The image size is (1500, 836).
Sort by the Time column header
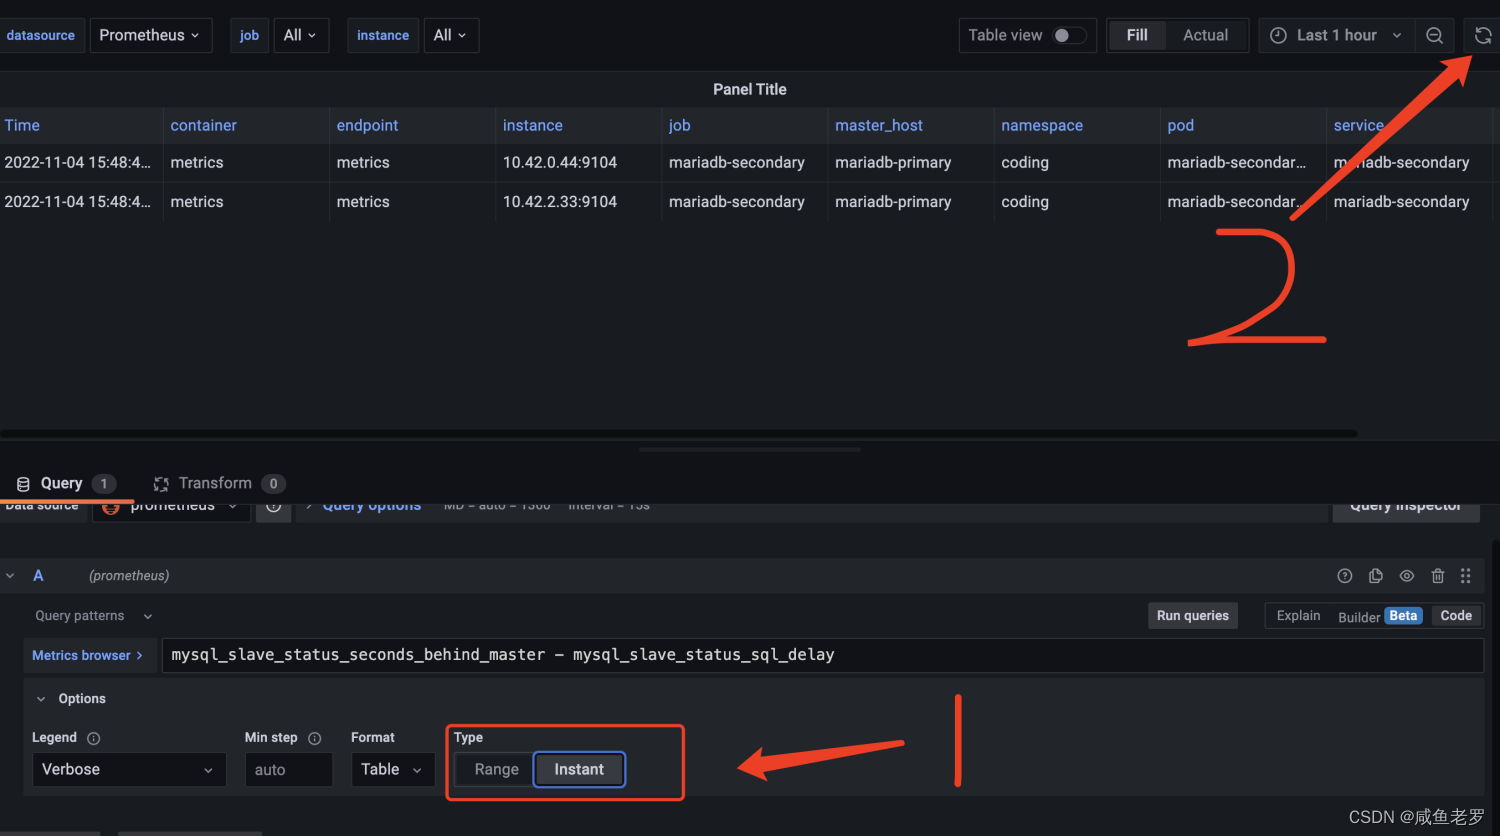[x=22, y=125]
